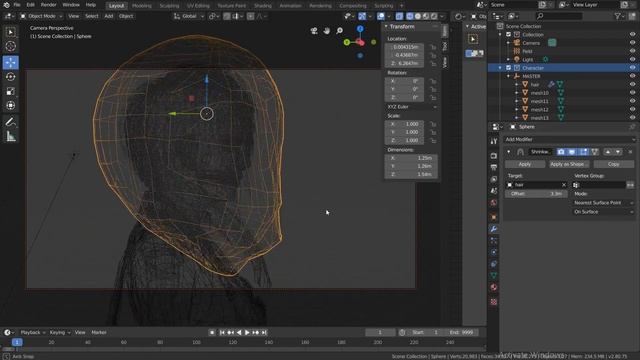The image size is (640, 360).
Task: Open Object Data properties tab icon
Action: coord(493,276)
